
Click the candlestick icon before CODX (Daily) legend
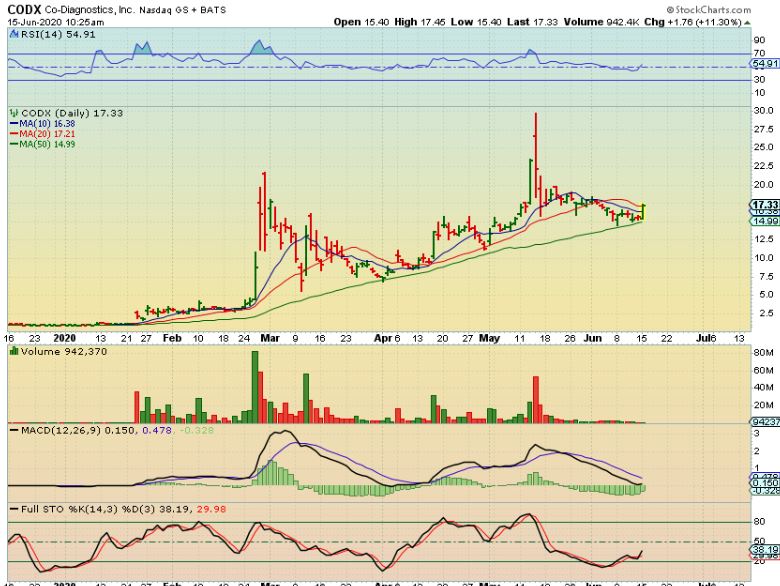[14, 113]
